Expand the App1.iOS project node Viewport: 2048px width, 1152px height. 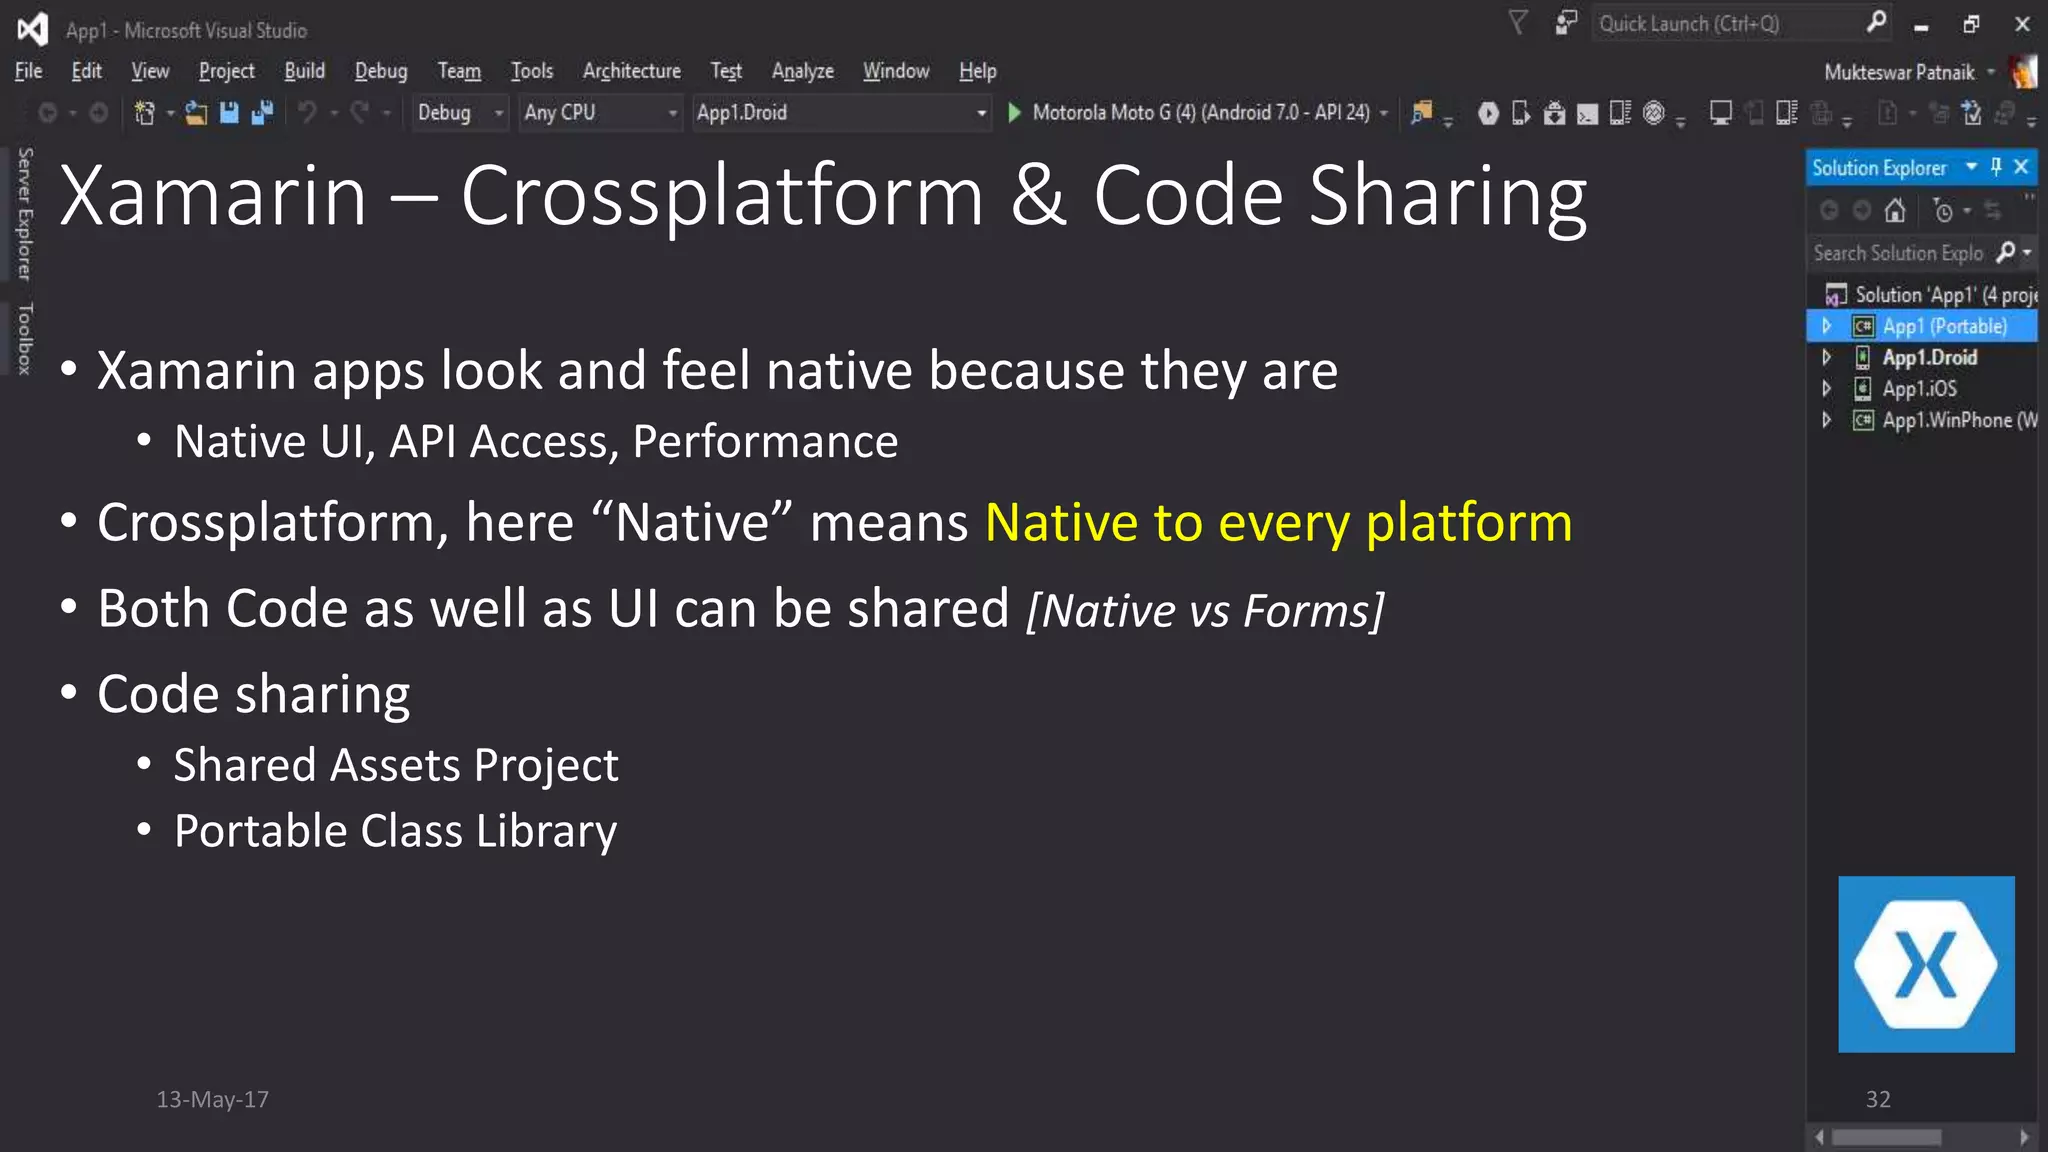pyautogui.click(x=1827, y=388)
